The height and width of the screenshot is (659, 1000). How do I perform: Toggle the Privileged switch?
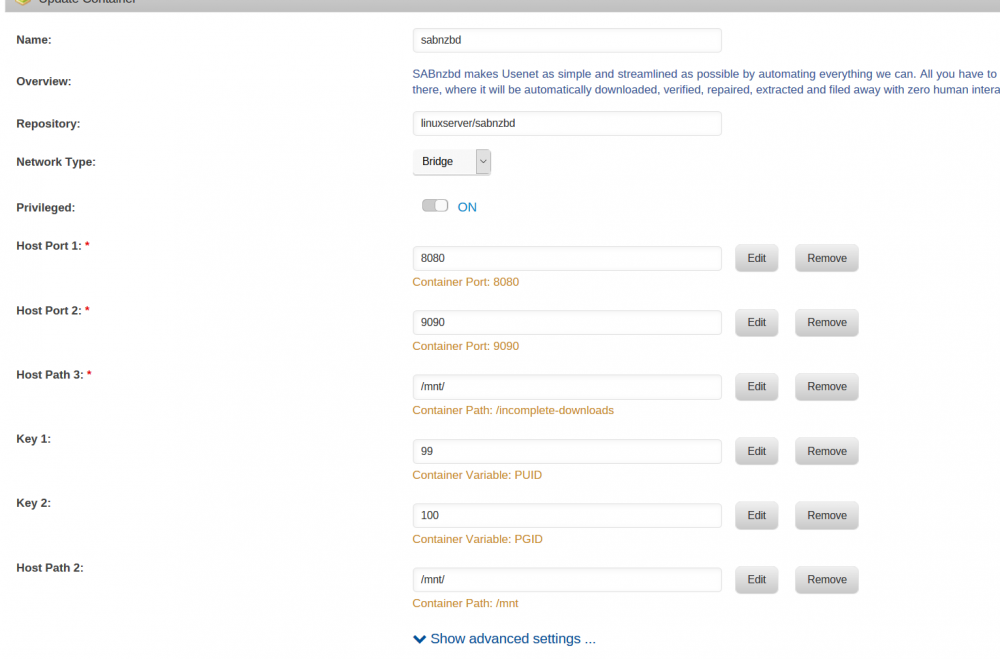pos(435,205)
